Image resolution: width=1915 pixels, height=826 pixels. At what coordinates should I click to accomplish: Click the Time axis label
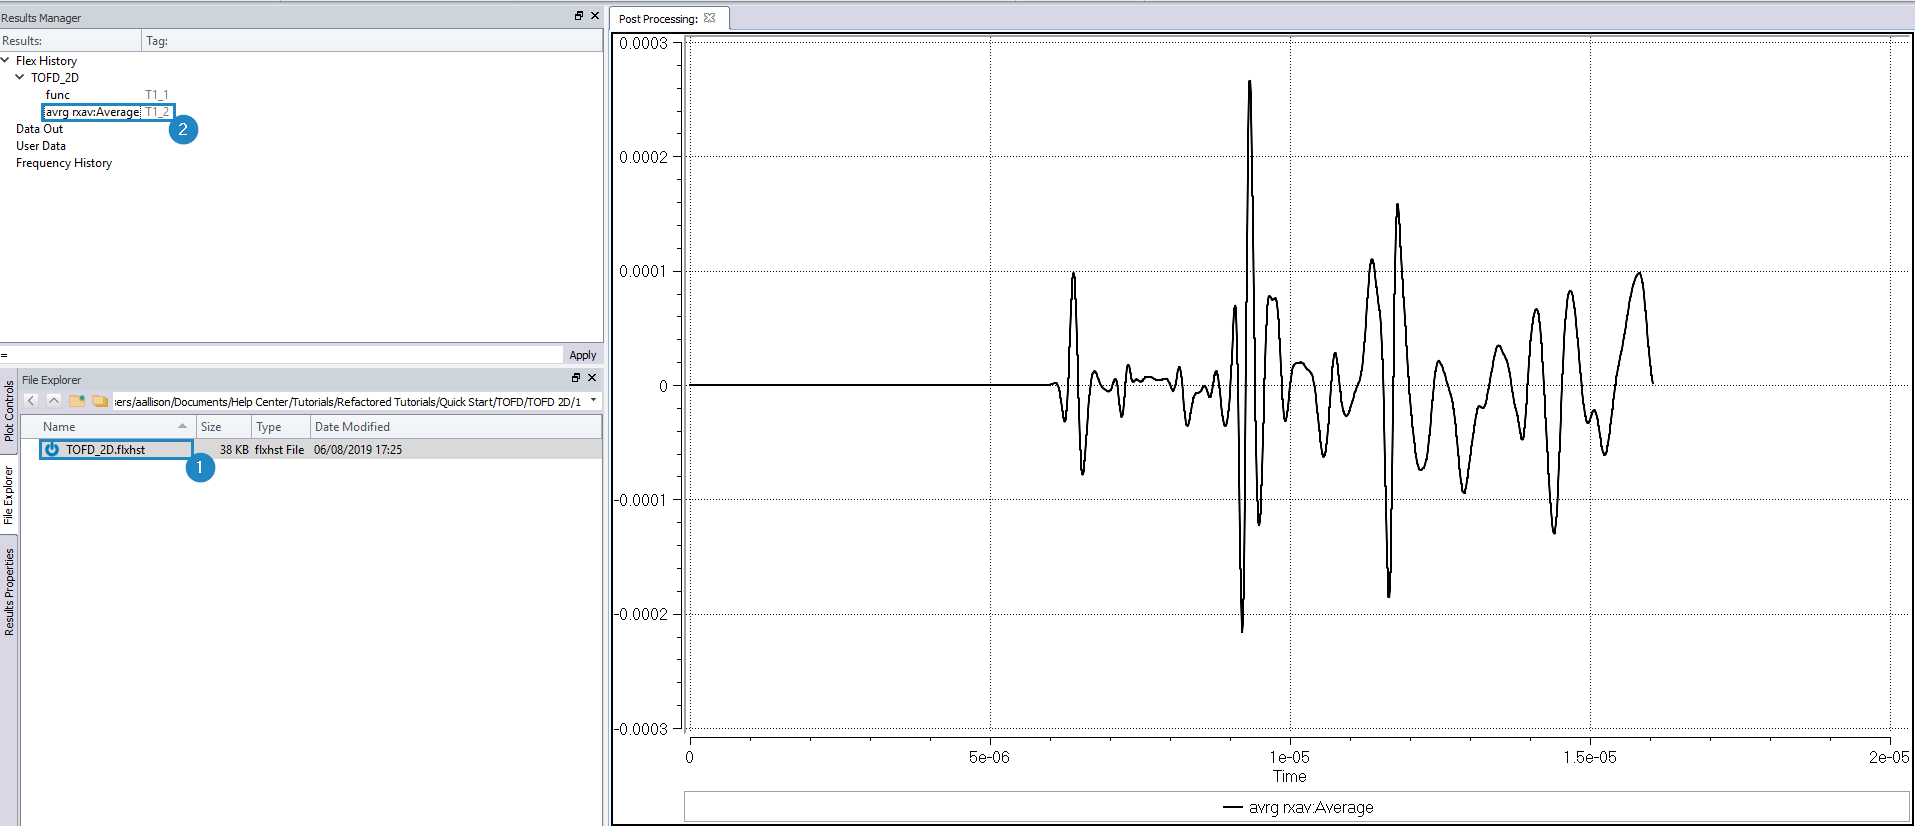[1289, 776]
